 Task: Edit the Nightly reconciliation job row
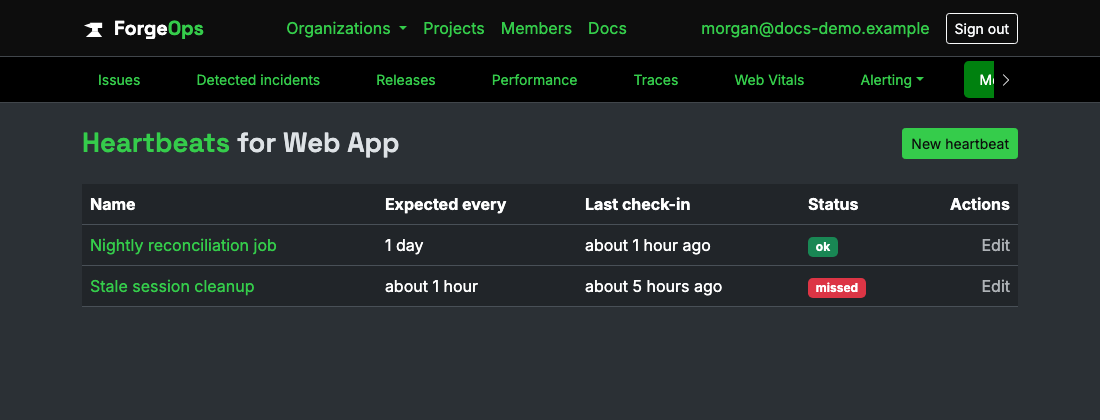point(995,245)
